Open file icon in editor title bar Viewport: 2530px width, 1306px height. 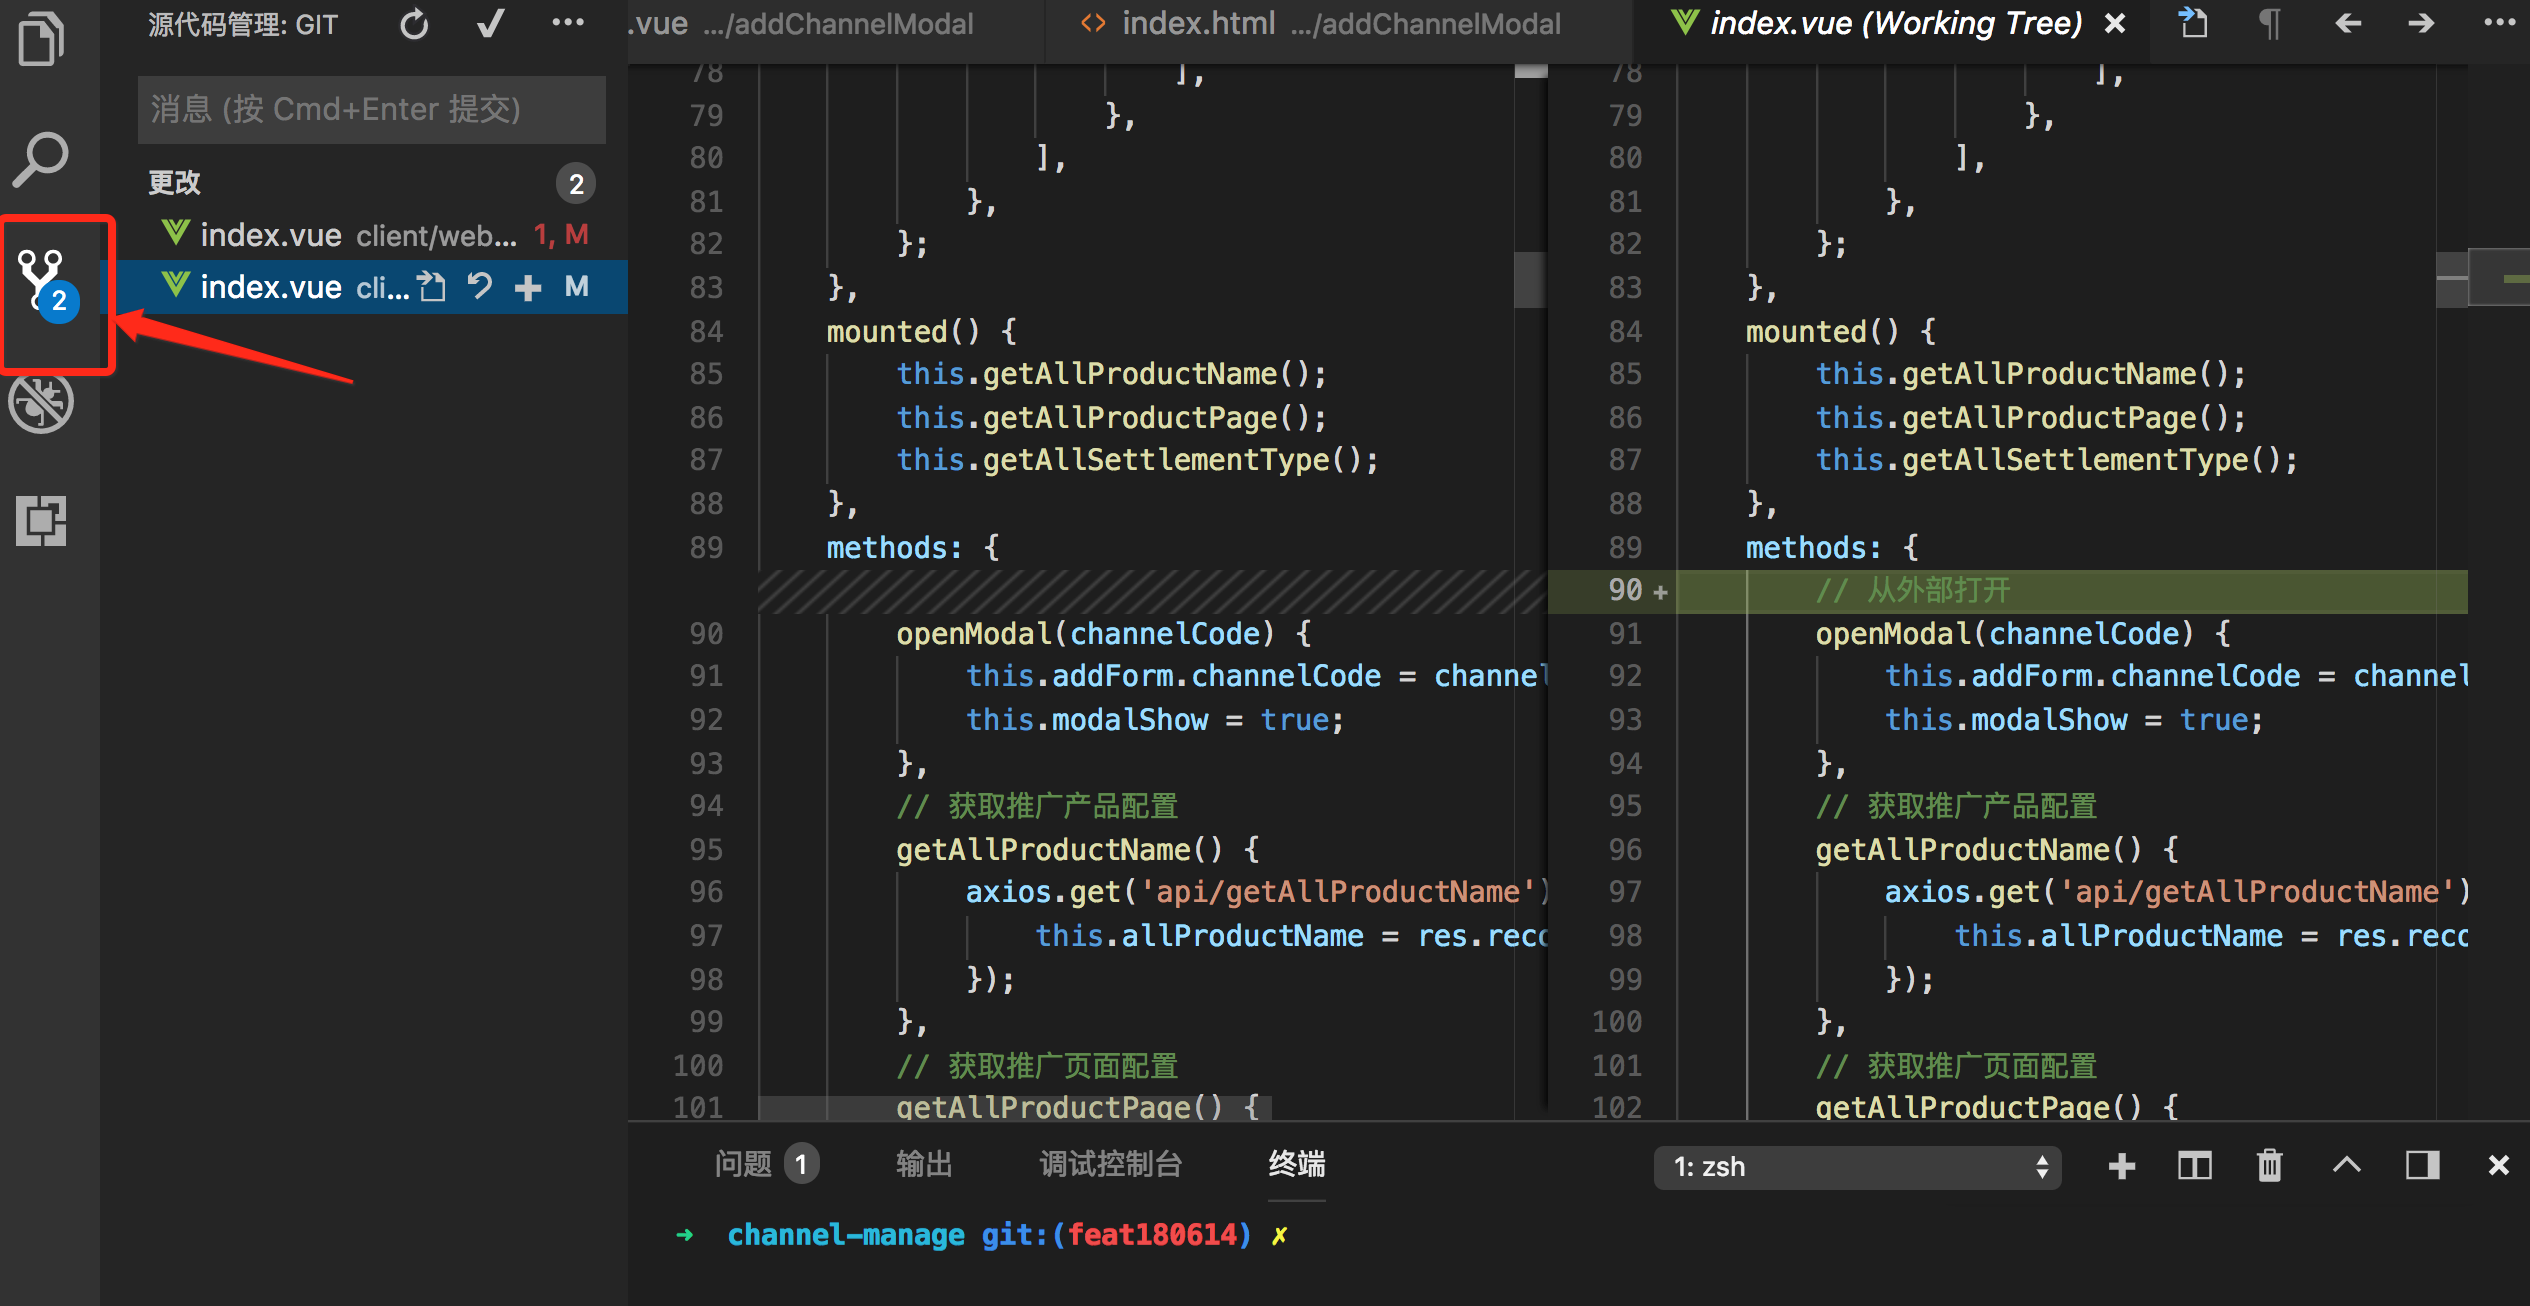click(2193, 23)
